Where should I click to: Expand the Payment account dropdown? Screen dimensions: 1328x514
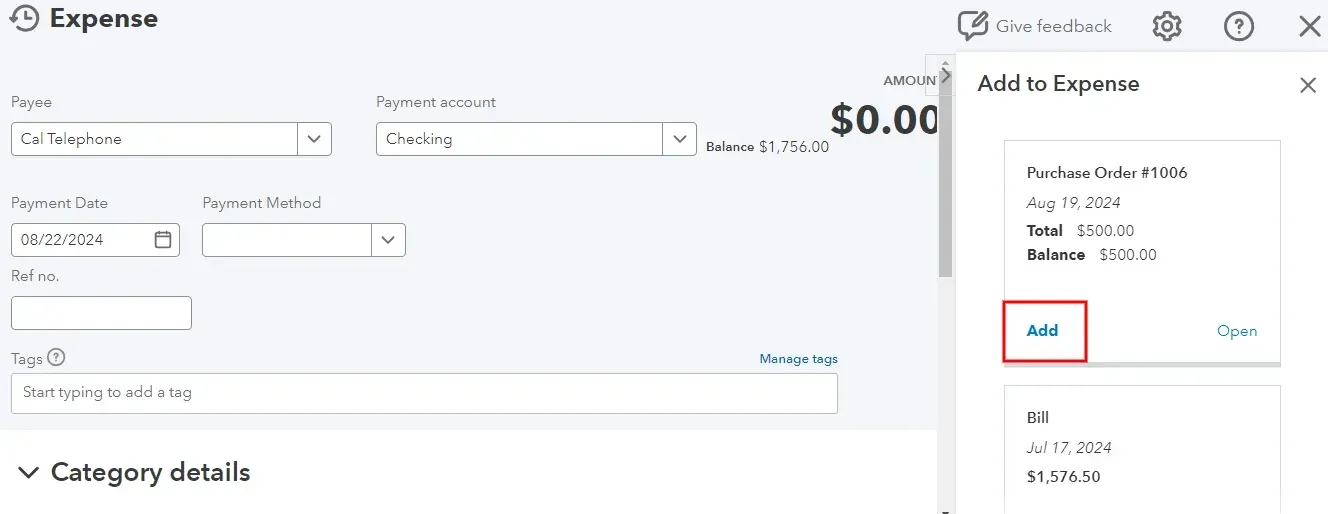tap(680, 139)
